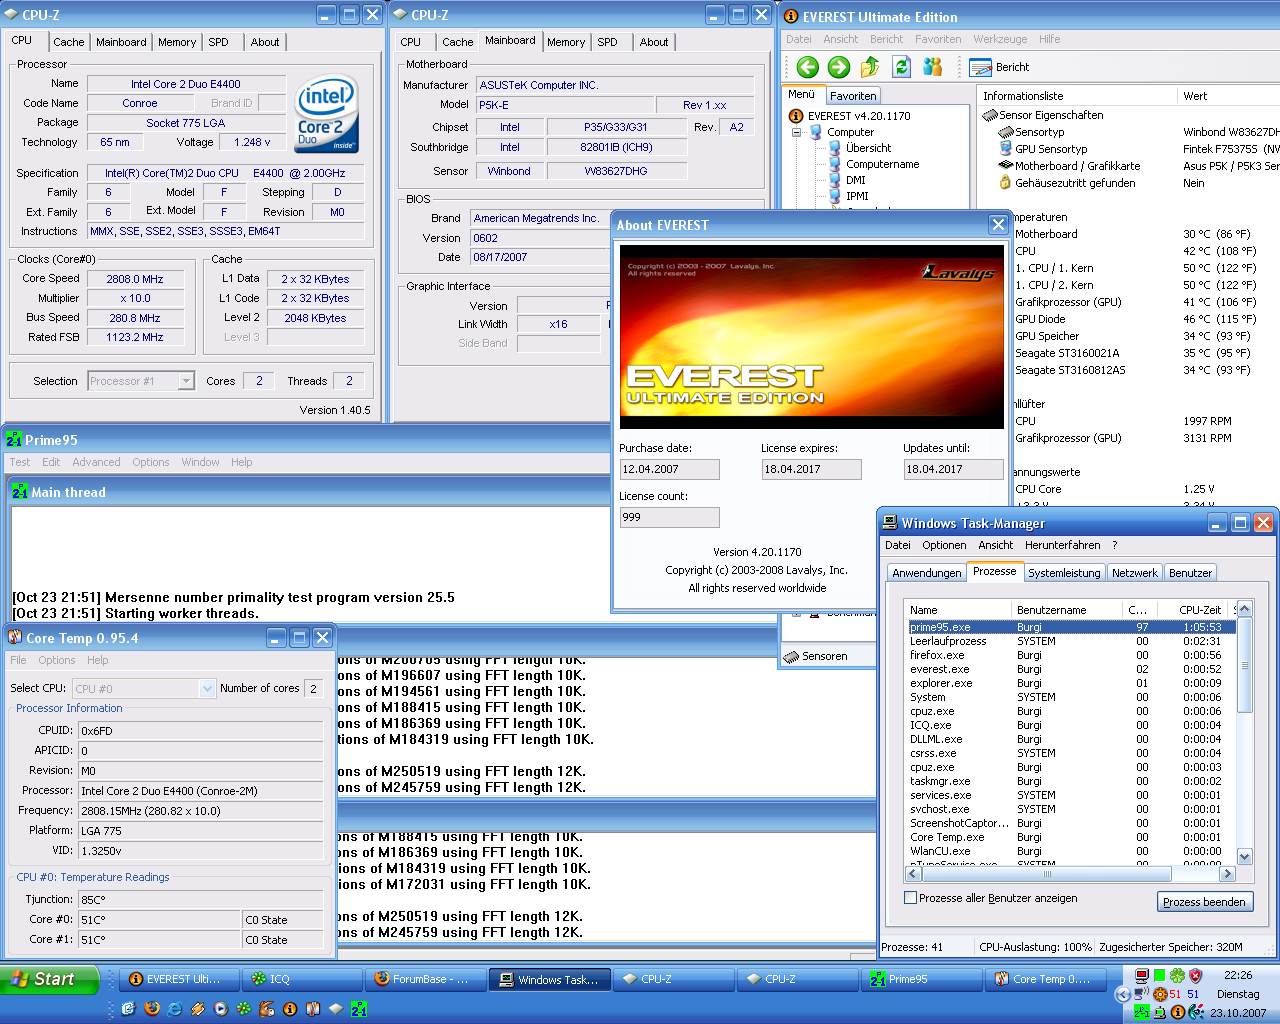Image resolution: width=1280 pixels, height=1024 pixels.
Task: Click EVEREST green back arrow
Action: [x=808, y=67]
